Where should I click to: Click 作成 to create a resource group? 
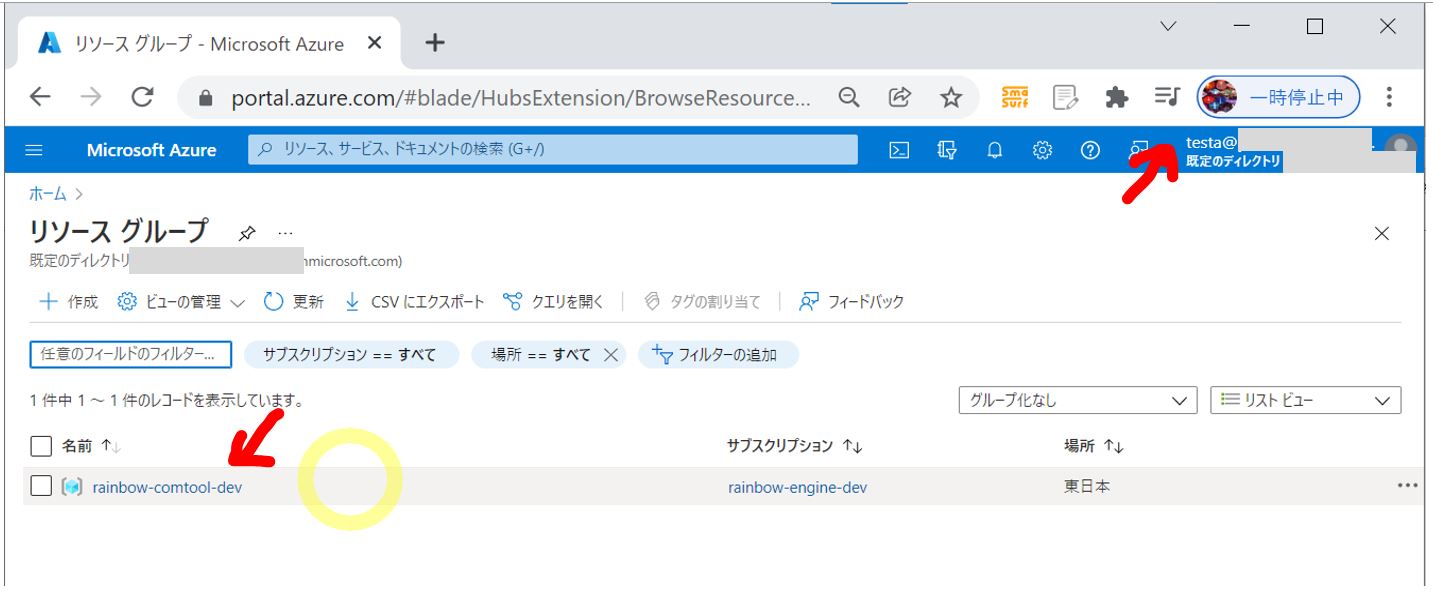[68, 302]
